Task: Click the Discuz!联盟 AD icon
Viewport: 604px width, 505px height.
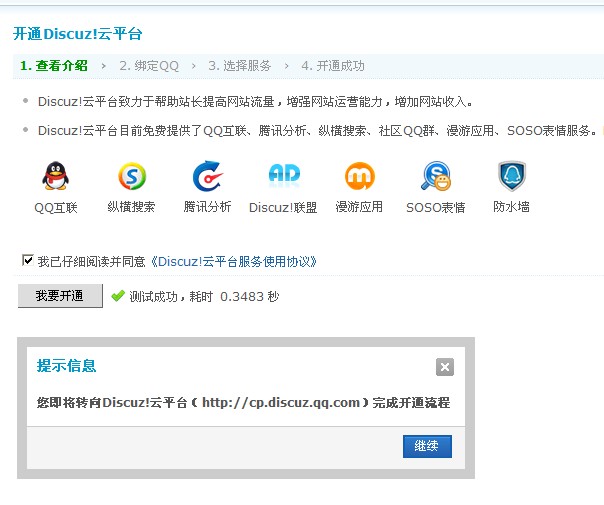Action: point(284,175)
